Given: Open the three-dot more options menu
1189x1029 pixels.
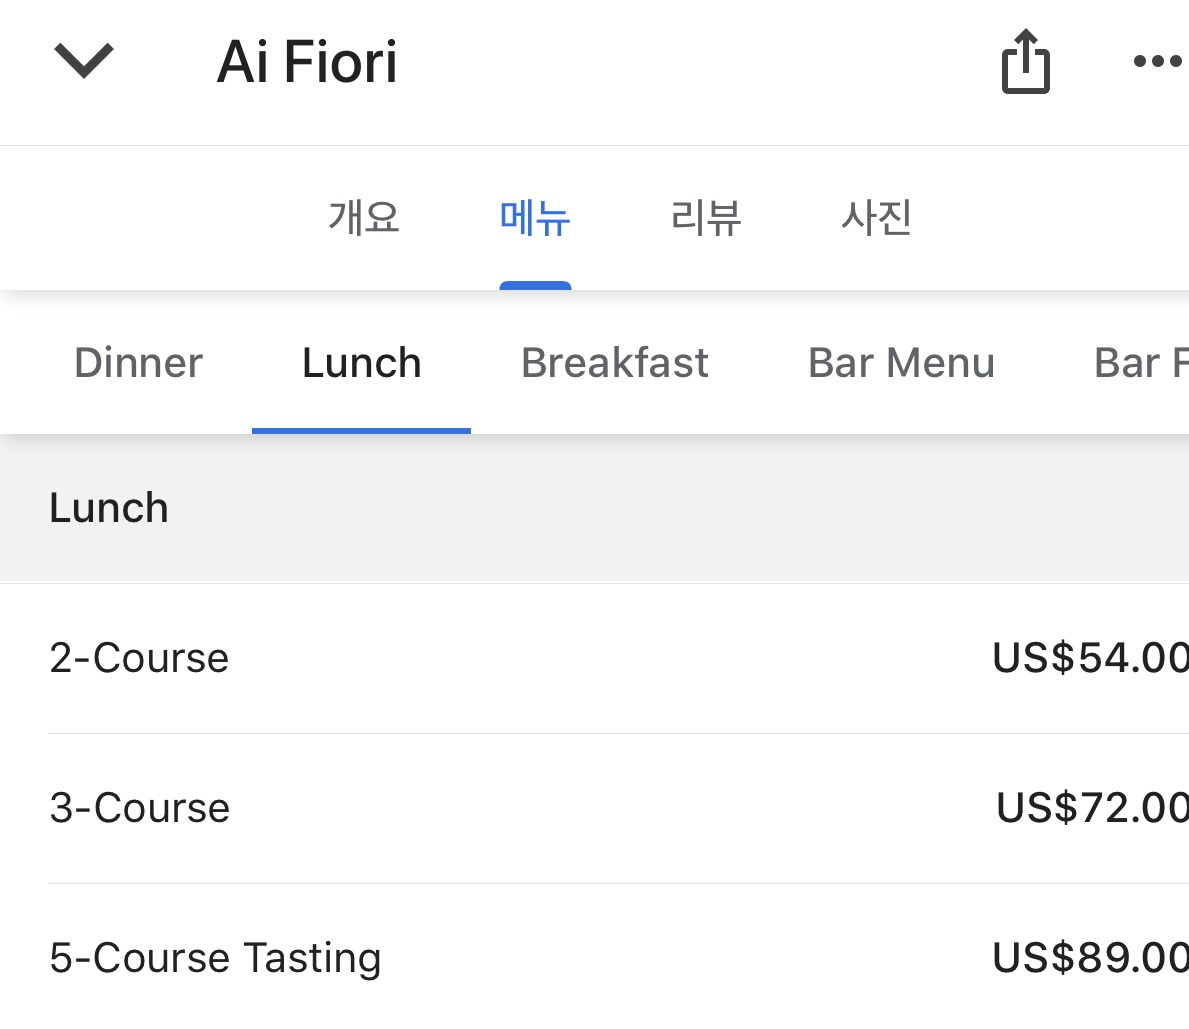Looking at the screenshot, I should pos(1157,62).
